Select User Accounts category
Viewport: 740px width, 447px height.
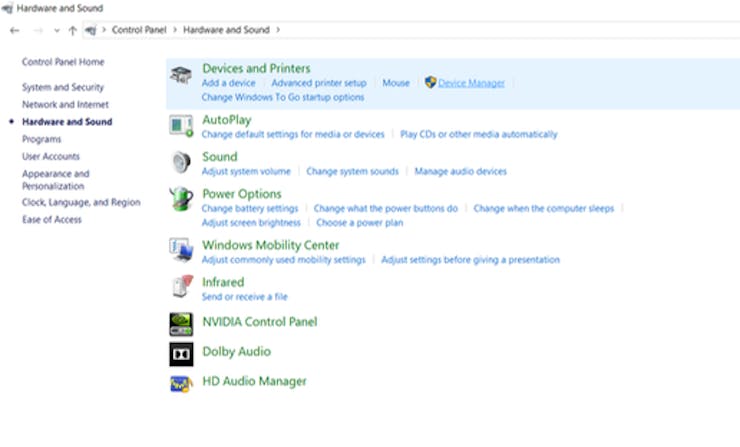[x=50, y=156]
